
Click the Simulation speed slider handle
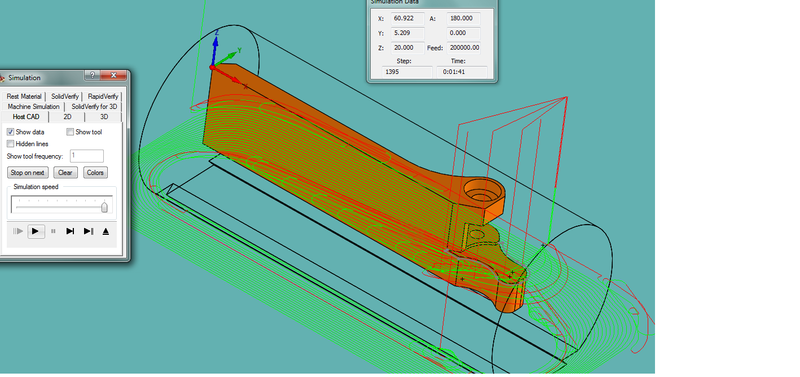click(105, 207)
